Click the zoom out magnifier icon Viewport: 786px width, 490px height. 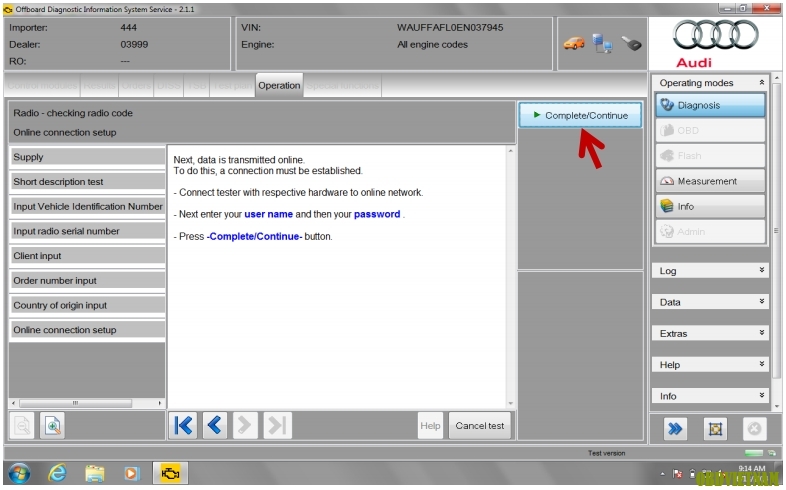click(x=22, y=426)
